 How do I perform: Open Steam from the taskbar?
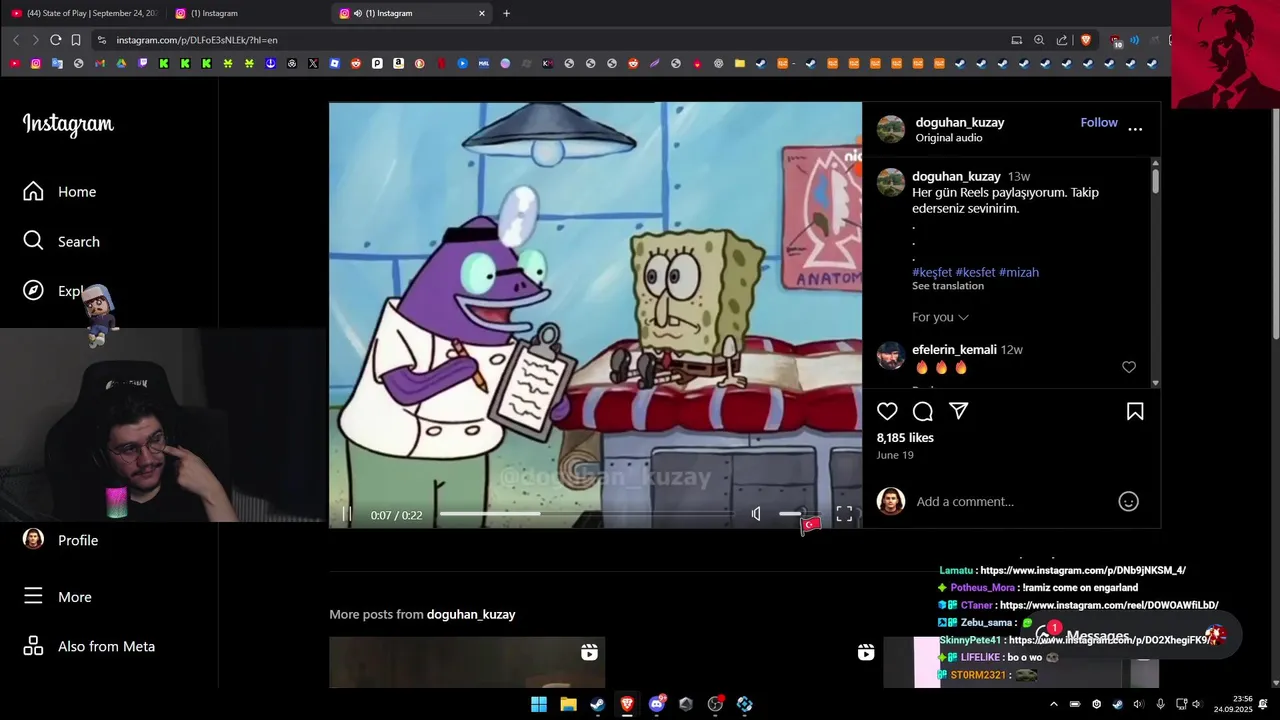pos(597,704)
